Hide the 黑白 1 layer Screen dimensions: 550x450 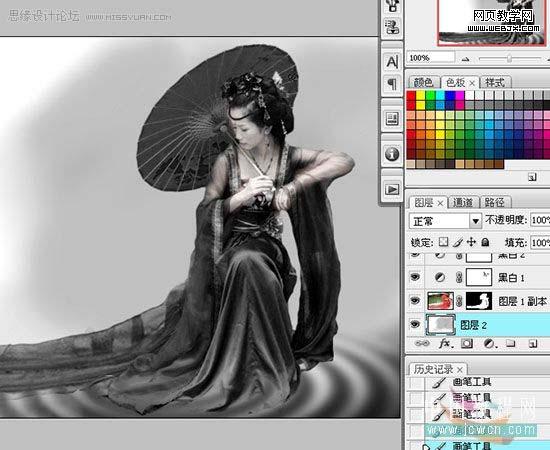(415, 277)
